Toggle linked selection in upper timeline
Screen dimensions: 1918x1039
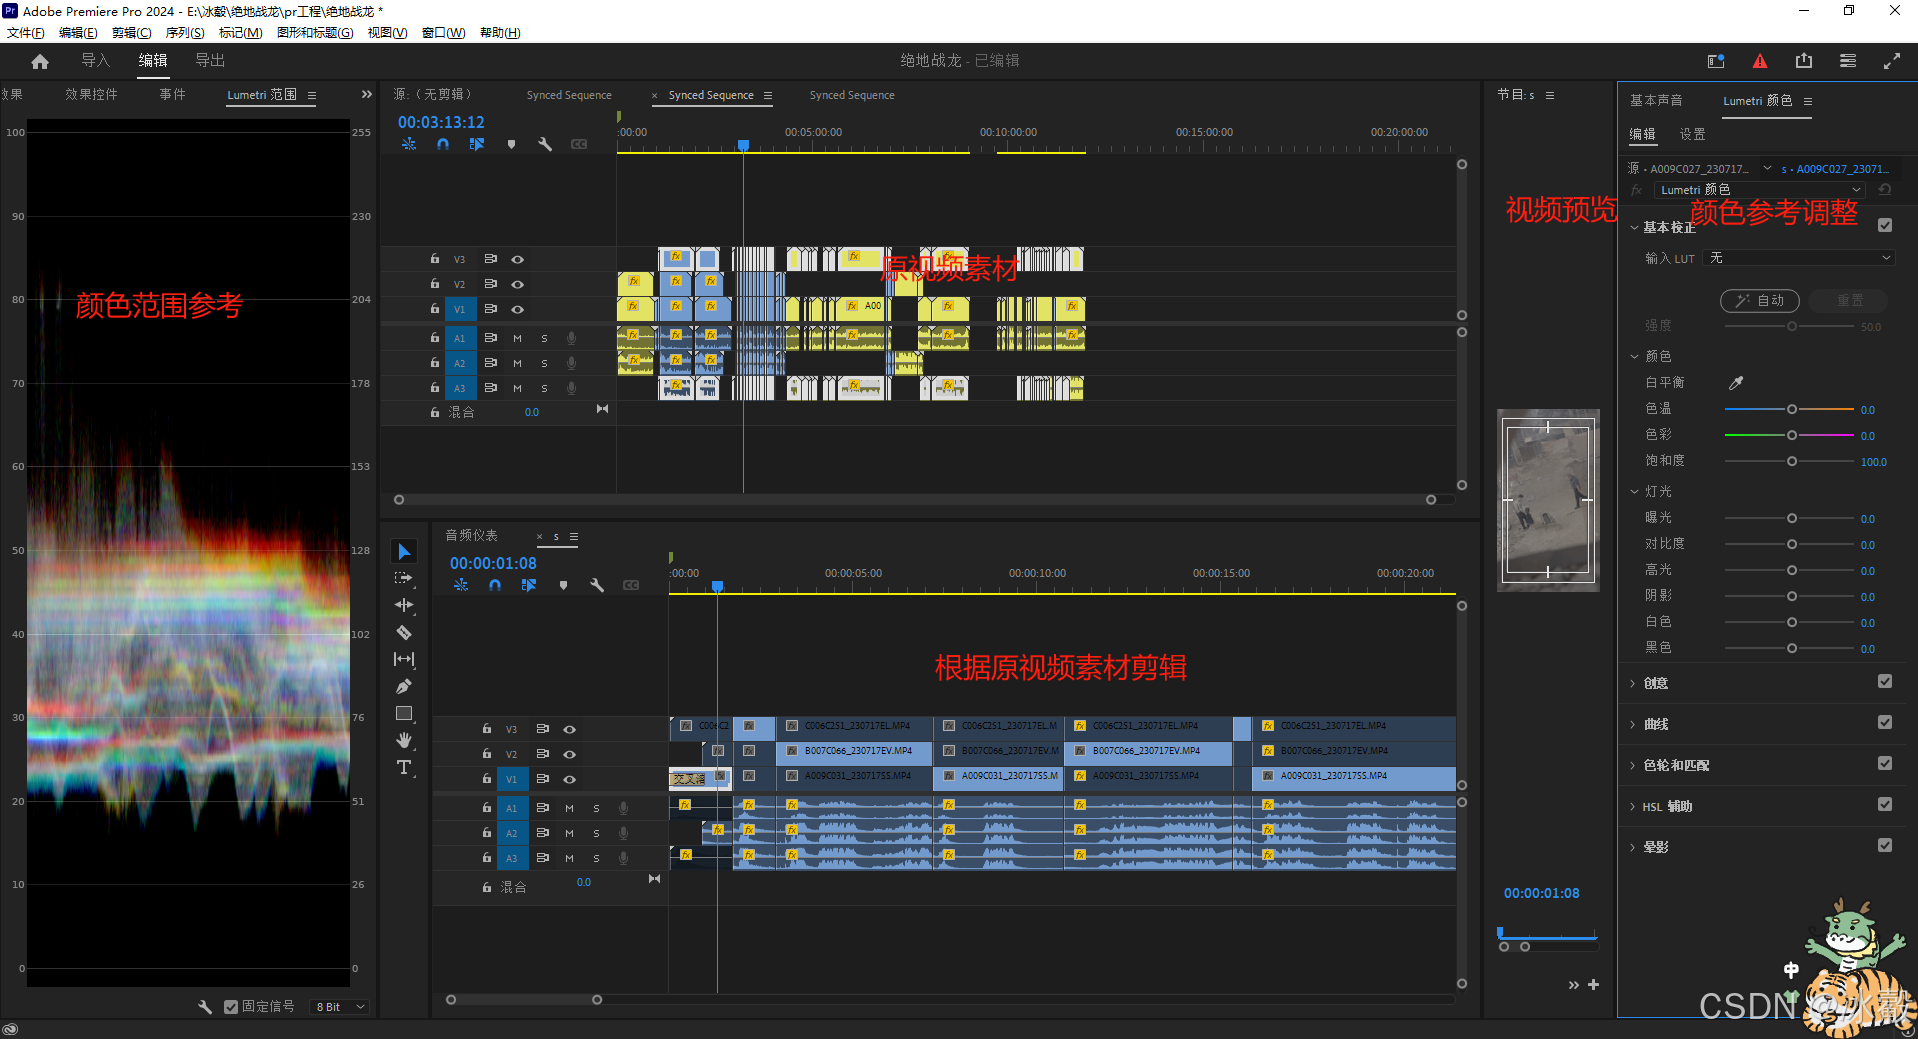[477, 144]
